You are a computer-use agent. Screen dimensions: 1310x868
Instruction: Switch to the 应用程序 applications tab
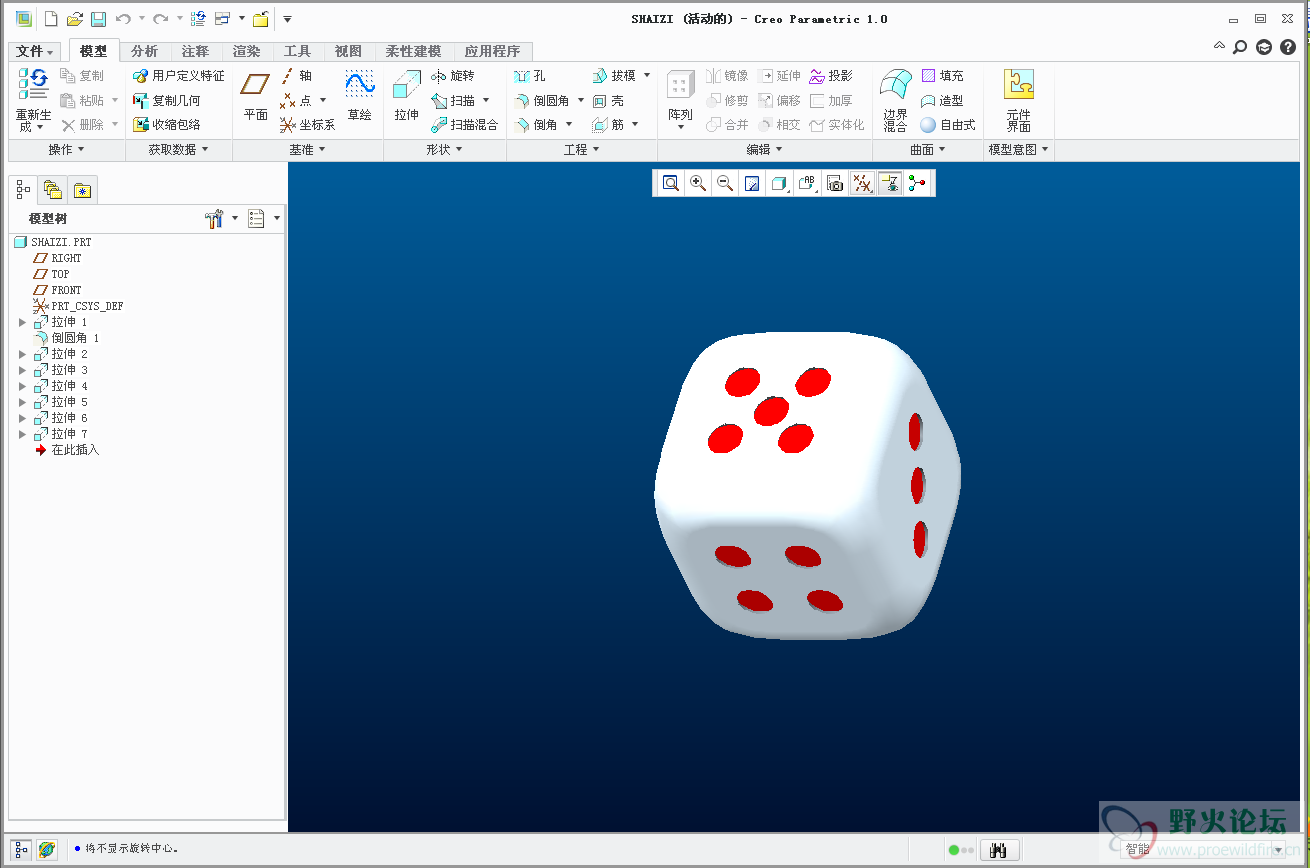492,51
